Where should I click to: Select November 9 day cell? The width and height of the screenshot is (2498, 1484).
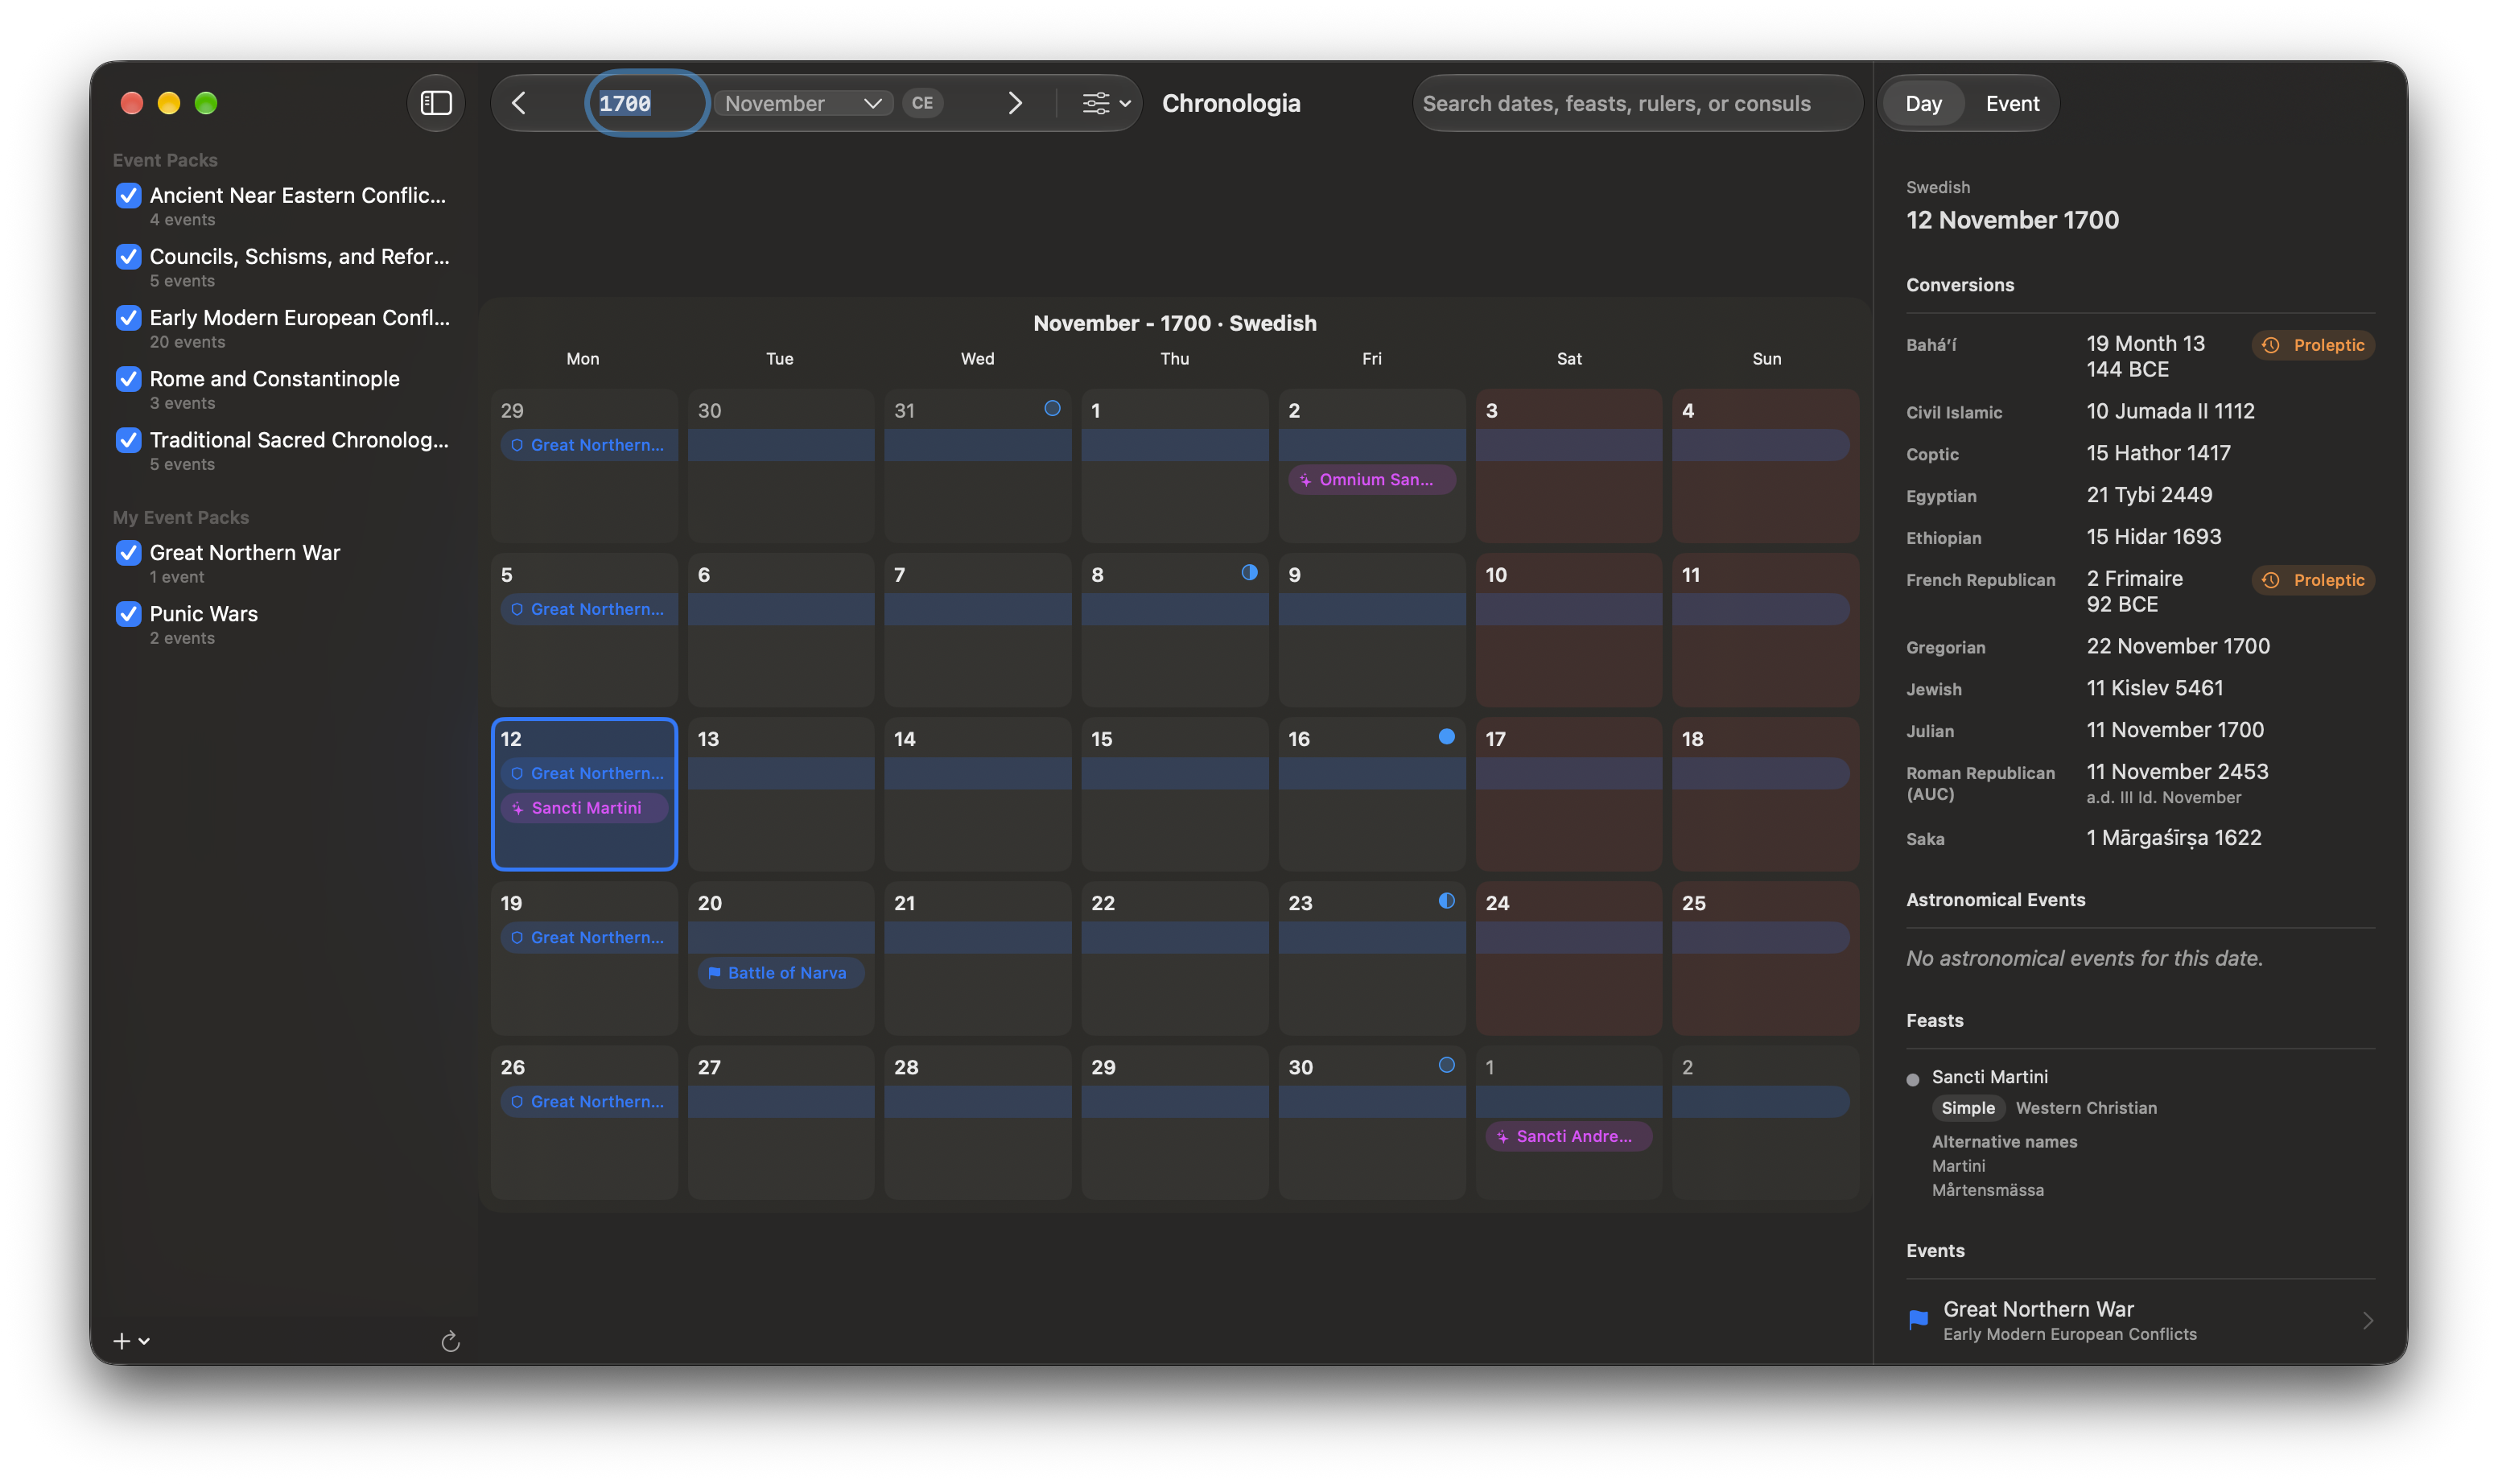[1371, 630]
